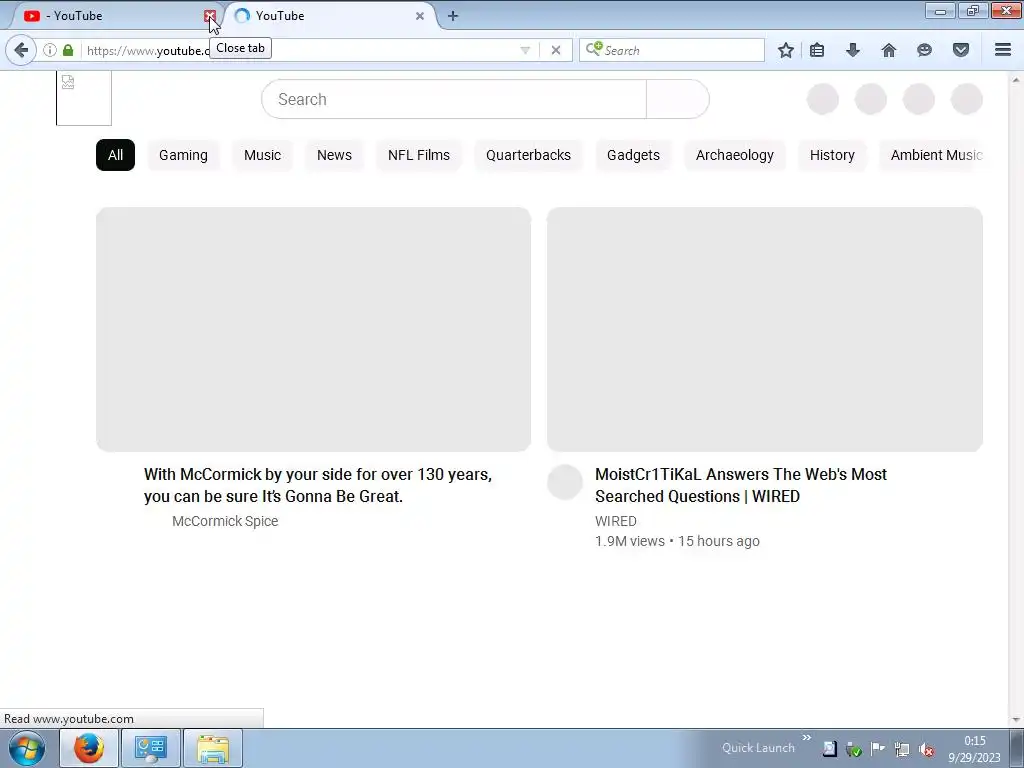Open the control panel taskbar icon
The image size is (1024, 768).
pyautogui.click(x=150, y=748)
